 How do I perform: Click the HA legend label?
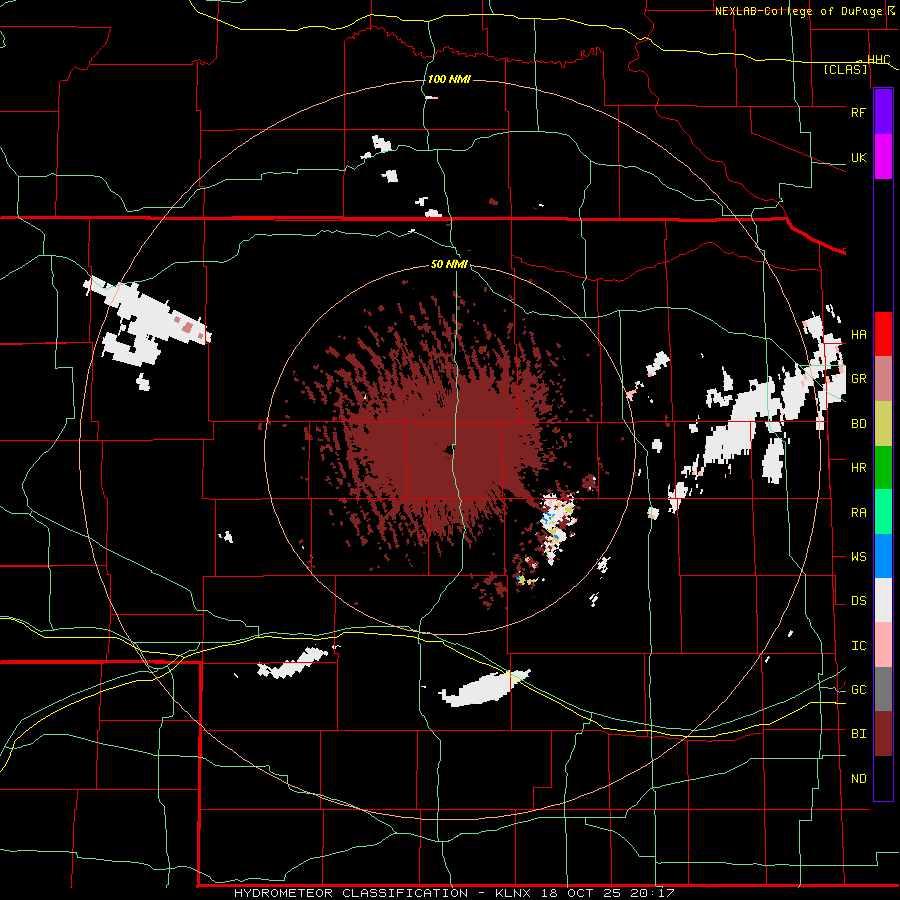coord(858,335)
